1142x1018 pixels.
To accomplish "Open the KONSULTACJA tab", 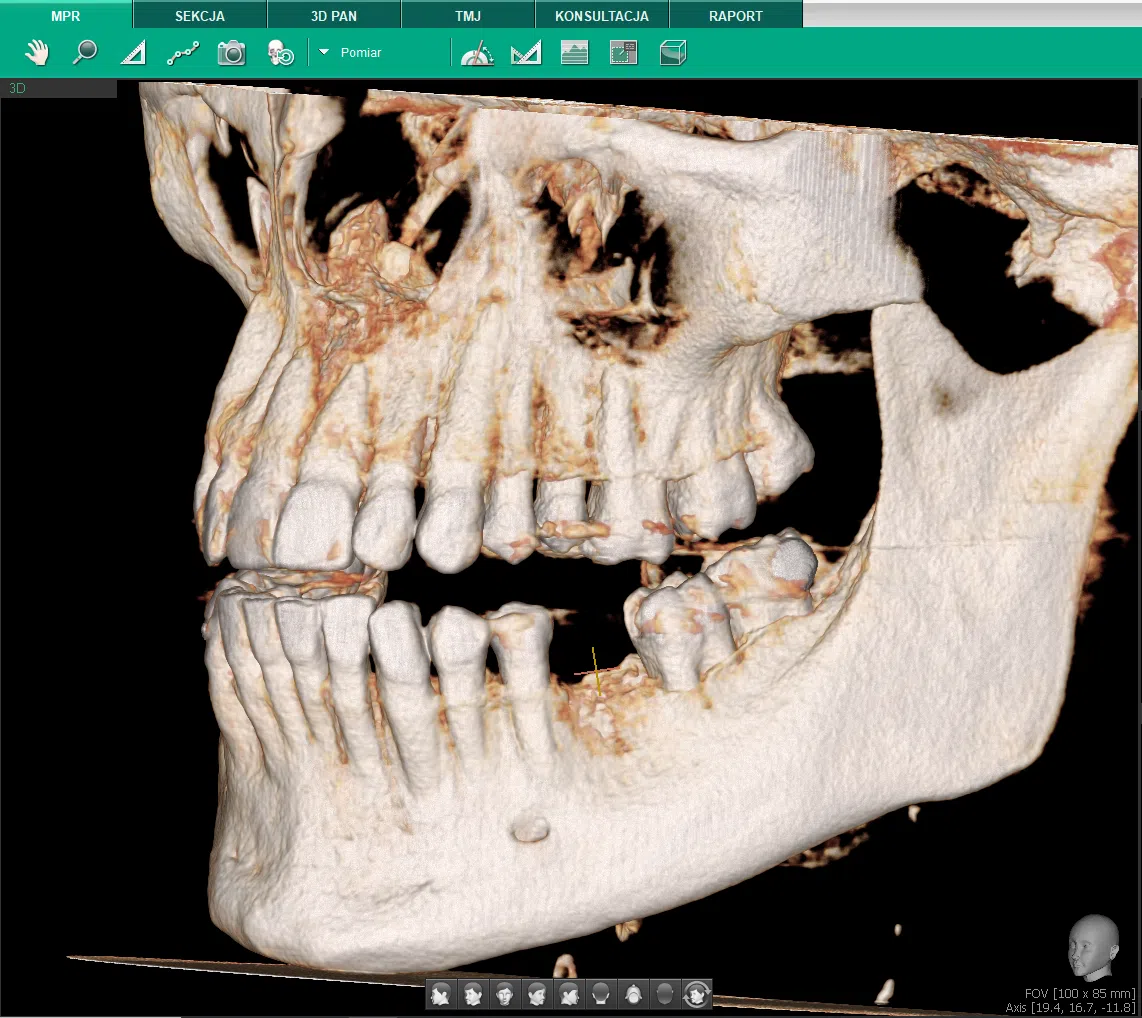I will click(x=602, y=16).
